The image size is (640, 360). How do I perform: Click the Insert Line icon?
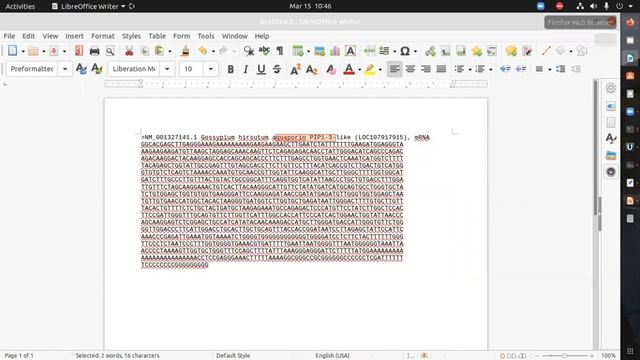coord(546,51)
